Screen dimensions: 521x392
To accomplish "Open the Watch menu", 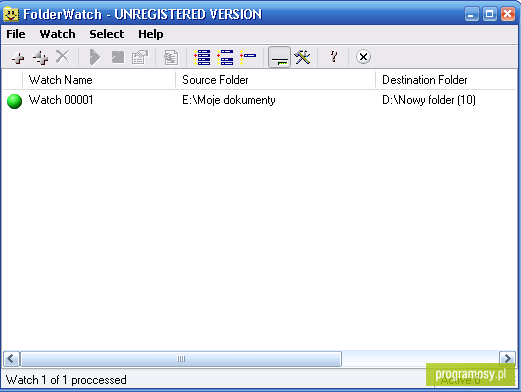I will coord(57,34).
